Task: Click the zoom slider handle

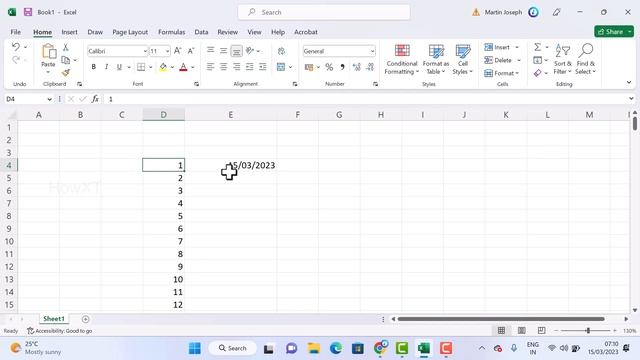Action: point(588,331)
